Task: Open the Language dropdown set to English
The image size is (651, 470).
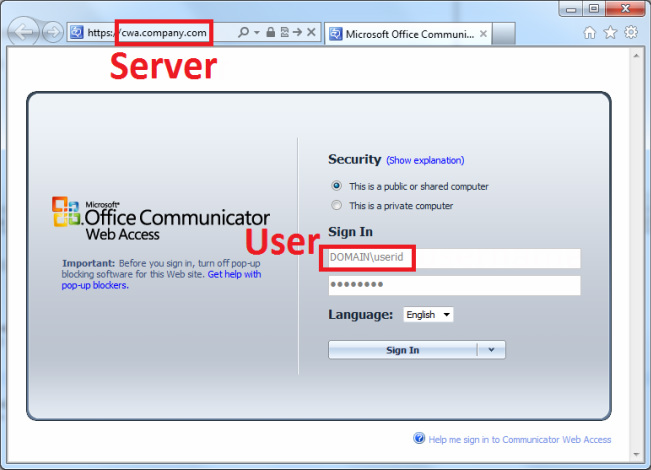Action: pos(428,315)
